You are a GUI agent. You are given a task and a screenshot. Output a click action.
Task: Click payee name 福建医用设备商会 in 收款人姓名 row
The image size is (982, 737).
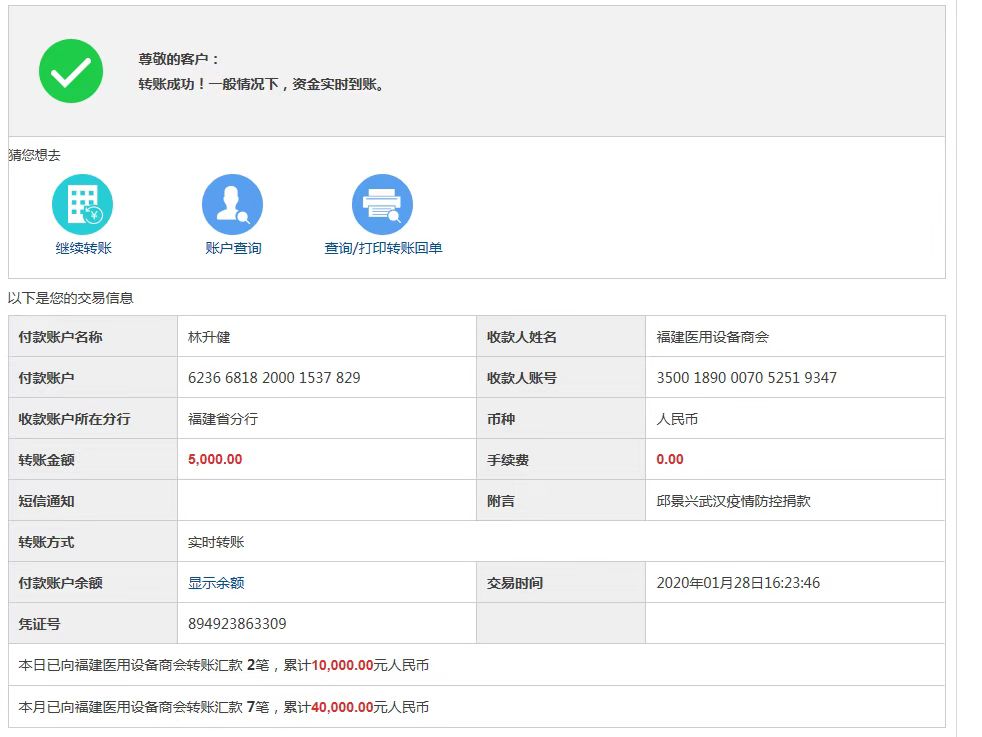(712, 337)
